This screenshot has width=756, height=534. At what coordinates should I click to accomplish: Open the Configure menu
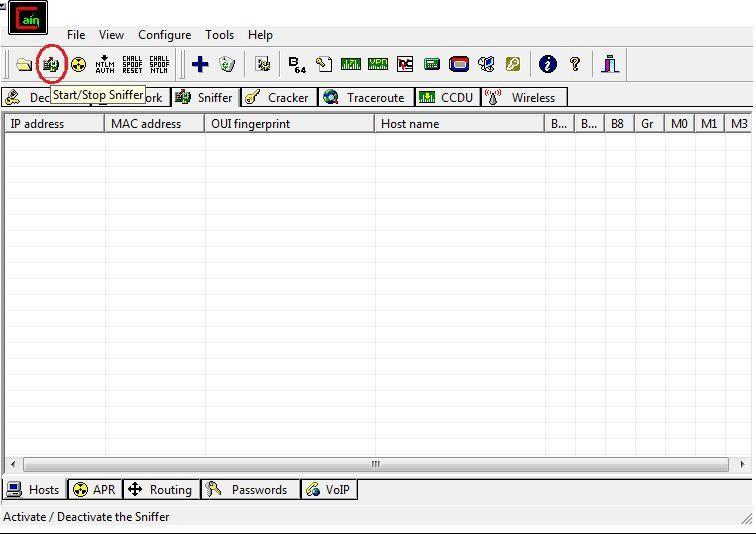tap(164, 35)
